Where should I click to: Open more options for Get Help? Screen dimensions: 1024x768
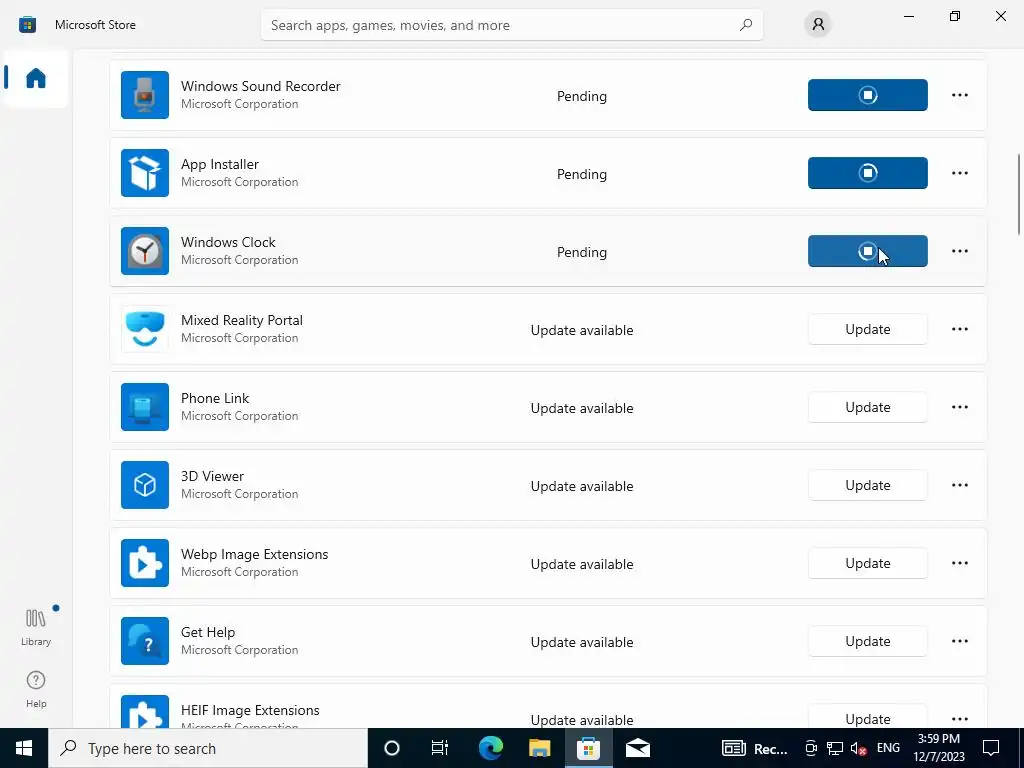click(959, 641)
